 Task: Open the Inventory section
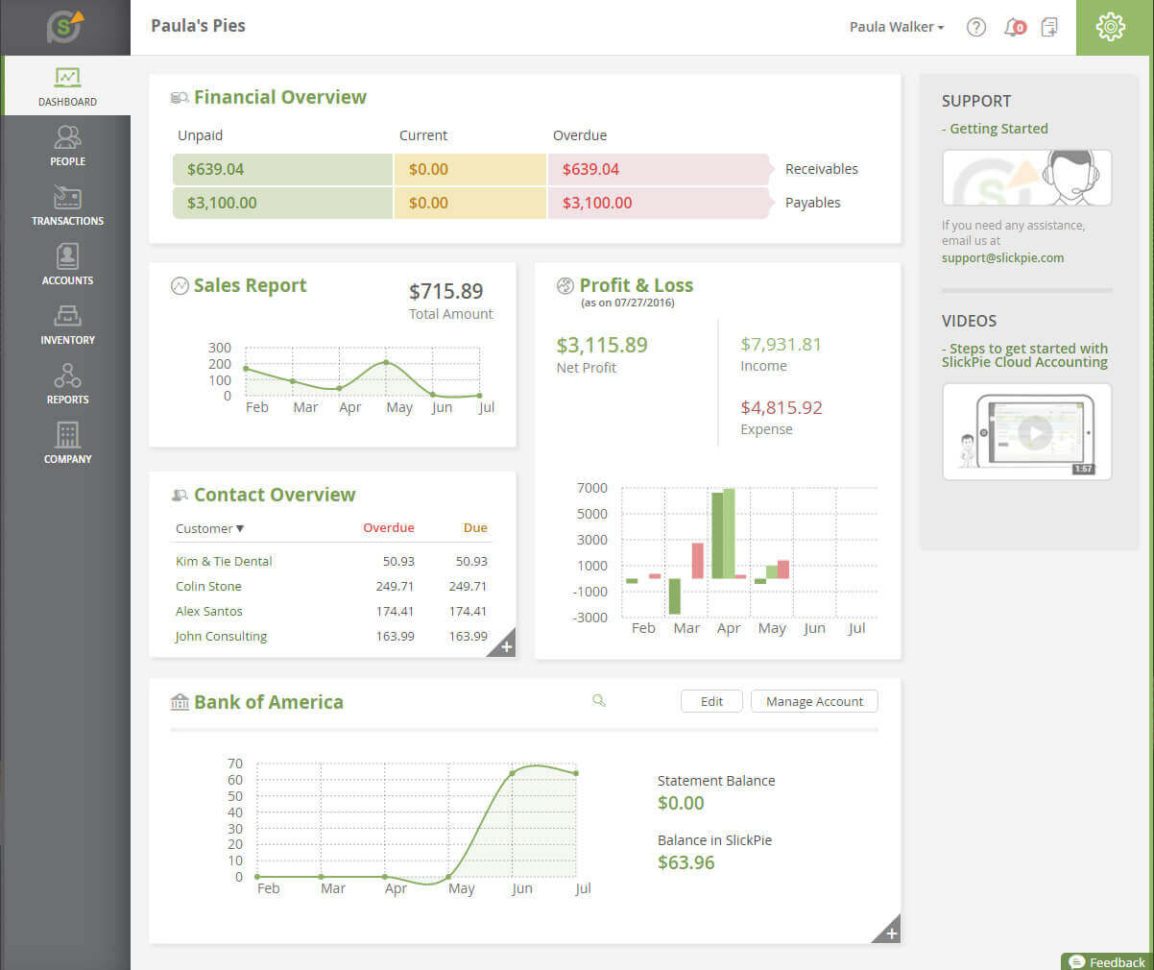(66, 324)
